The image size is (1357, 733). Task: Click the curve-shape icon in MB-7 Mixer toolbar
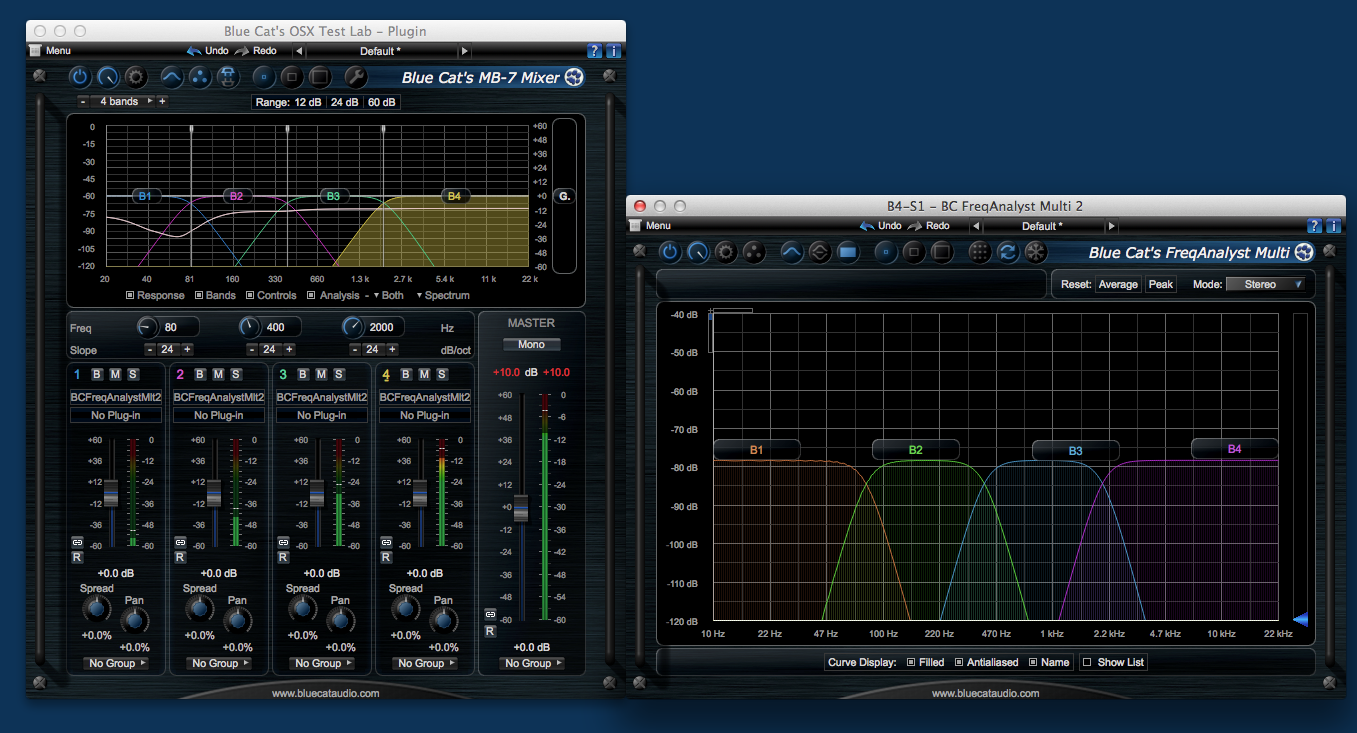(x=172, y=76)
